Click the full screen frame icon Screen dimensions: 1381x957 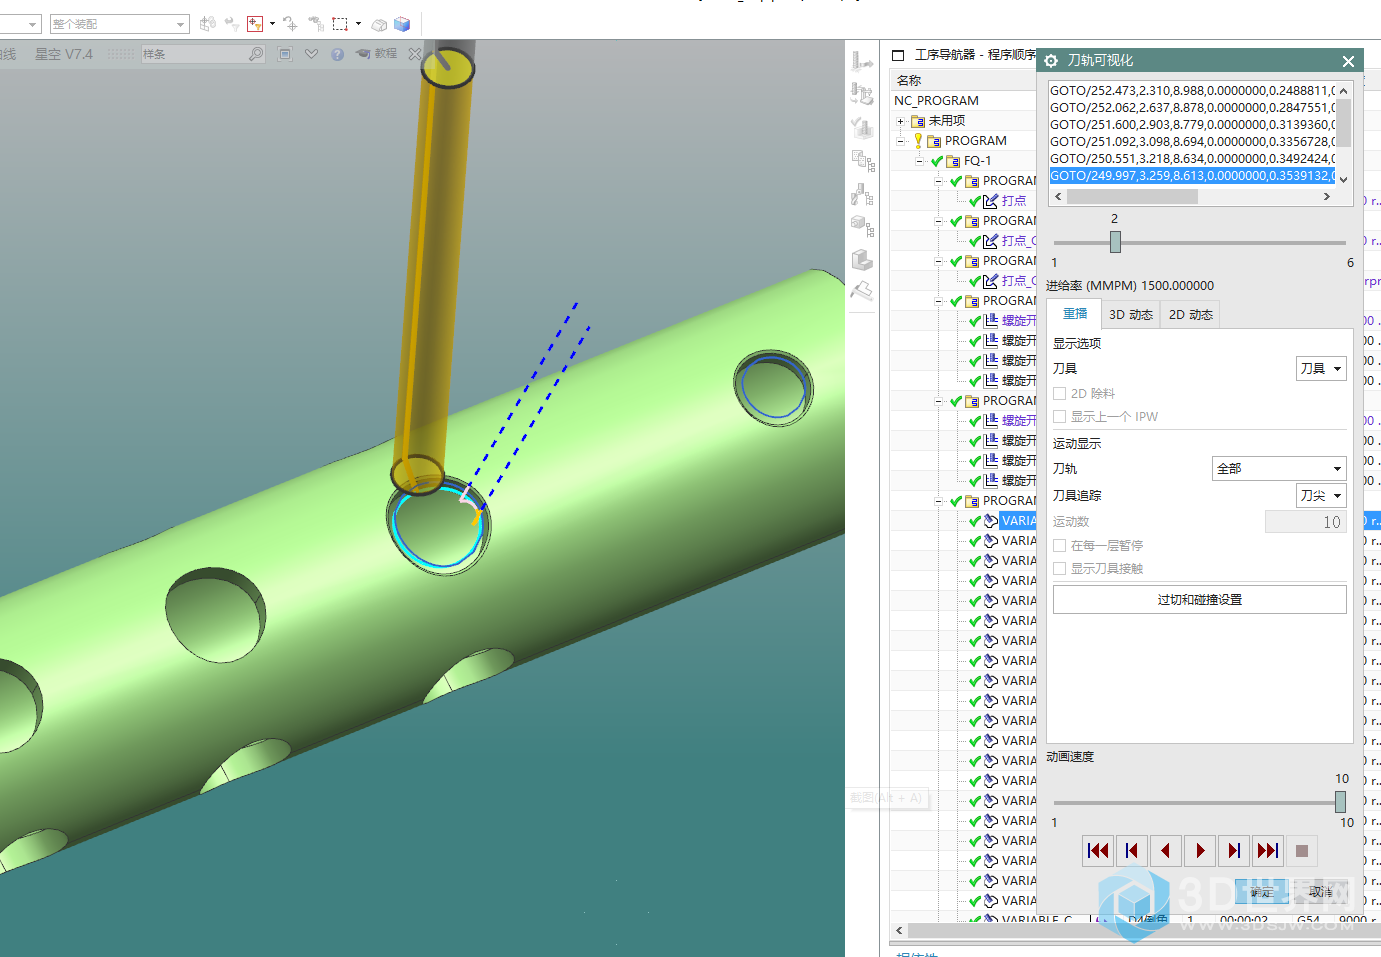click(x=285, y=54)
